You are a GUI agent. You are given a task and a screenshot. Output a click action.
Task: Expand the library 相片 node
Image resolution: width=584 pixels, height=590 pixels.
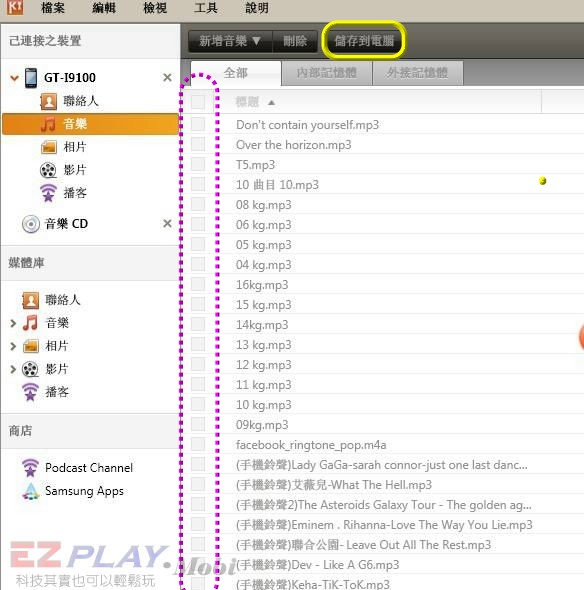(13, 346)
